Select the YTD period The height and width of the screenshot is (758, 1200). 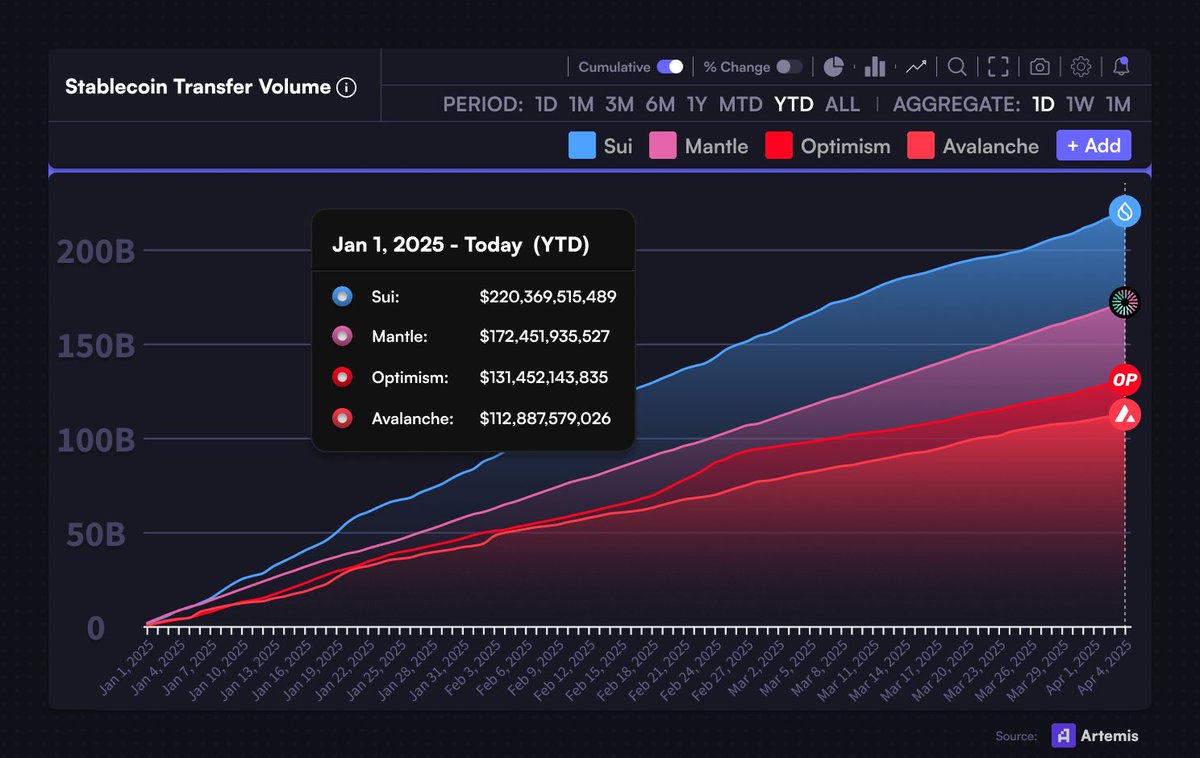pos(794,104)
